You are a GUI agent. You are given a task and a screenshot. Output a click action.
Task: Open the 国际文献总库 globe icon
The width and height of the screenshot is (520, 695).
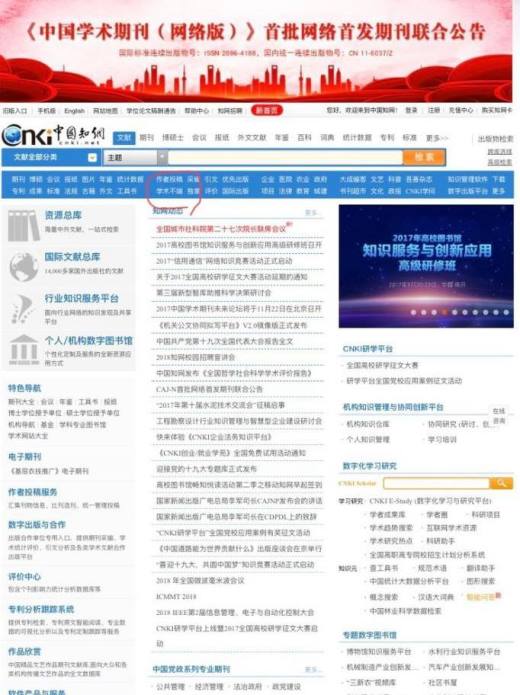point(23,267)
